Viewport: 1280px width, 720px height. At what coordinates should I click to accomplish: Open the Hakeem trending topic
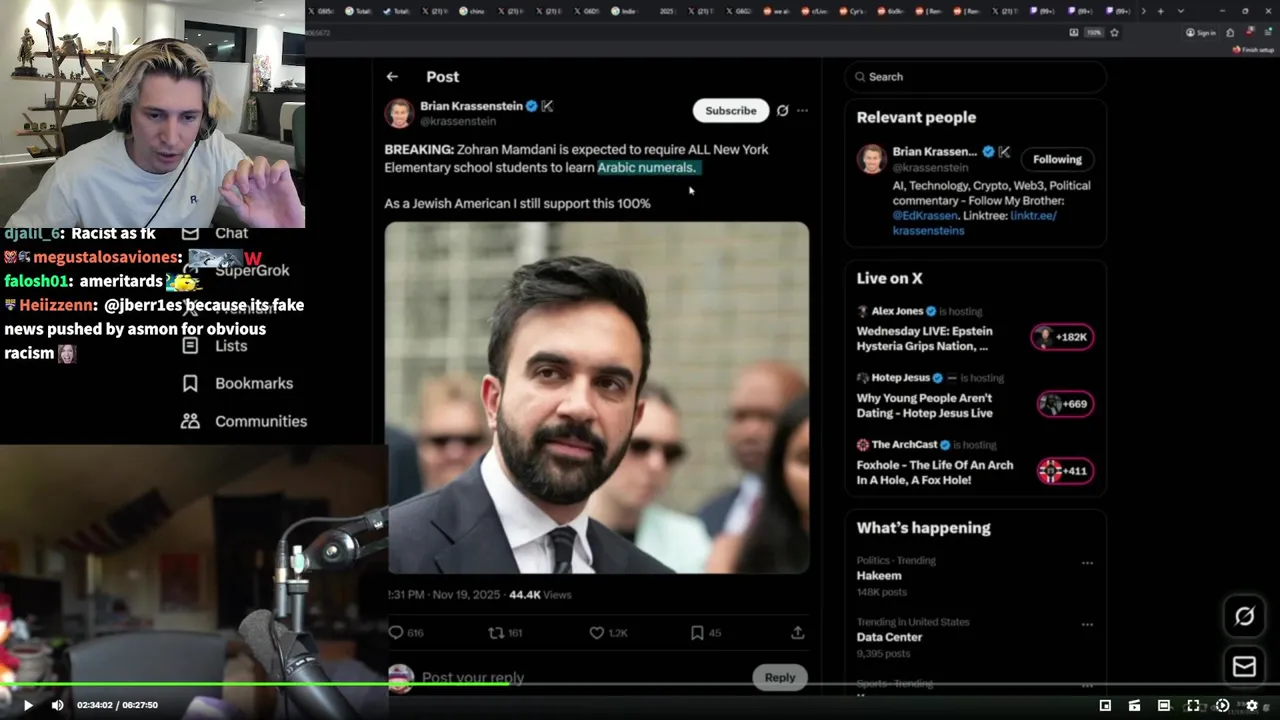(879, 576)
